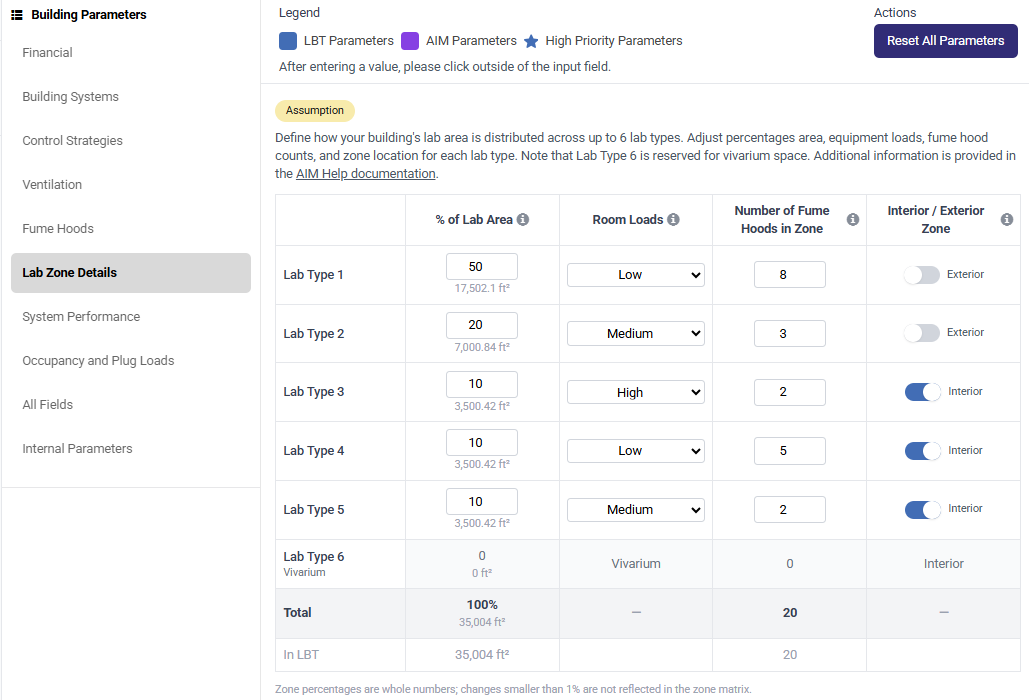
Task: Open the AIM Help documentation link
Action: click(366, 173)
